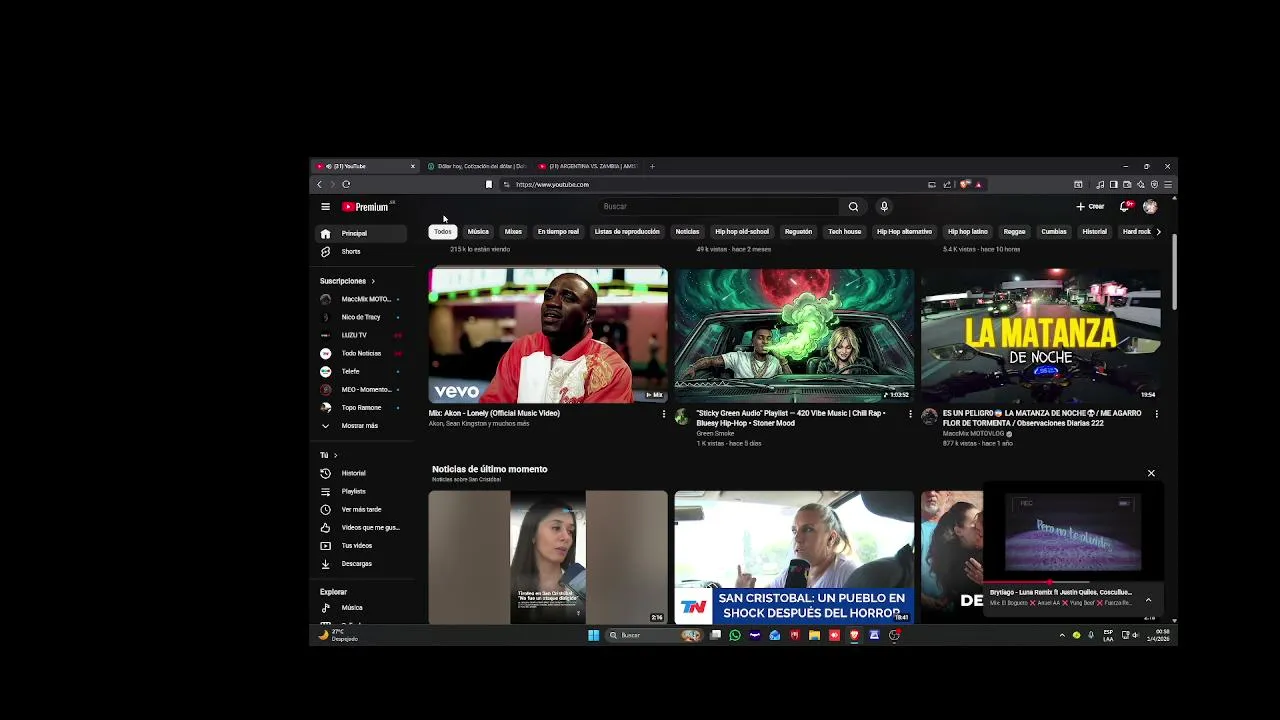1280x720 pixels.
Task: Open more options for Sticky Green Audio video
Action: (910, 414)
